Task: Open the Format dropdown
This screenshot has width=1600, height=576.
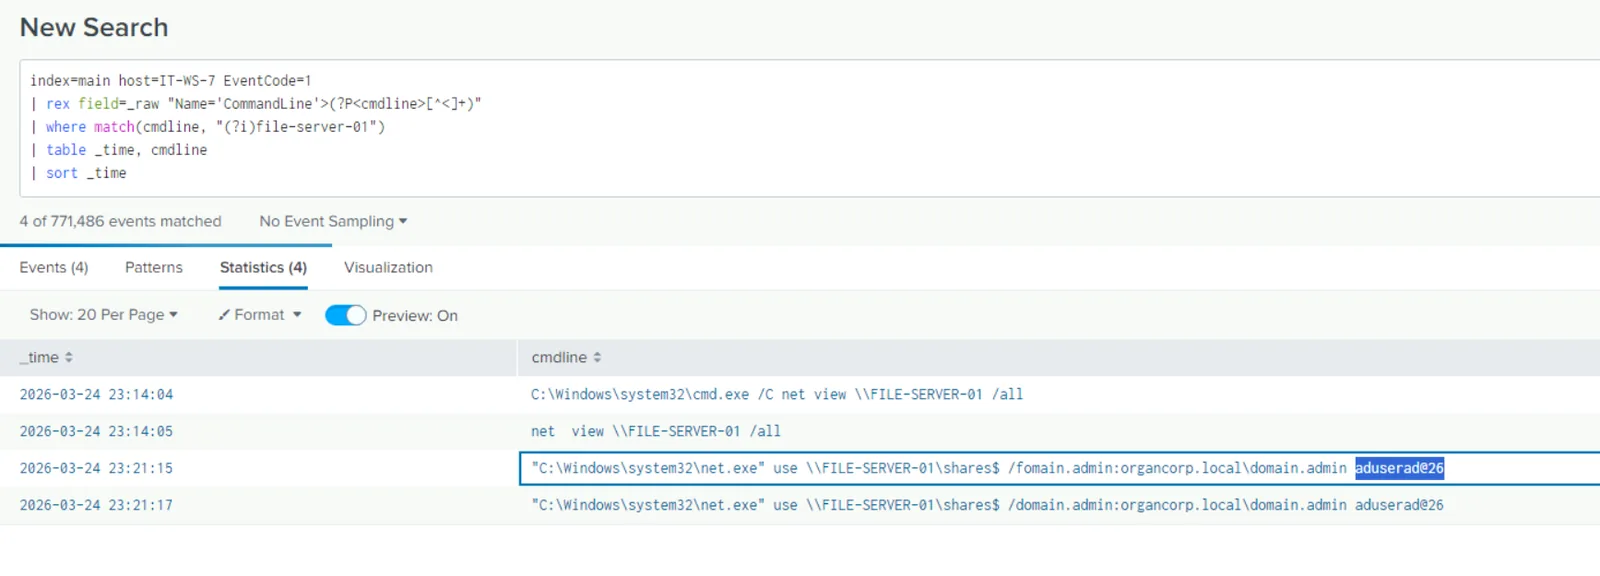Action: coord(260,314)
